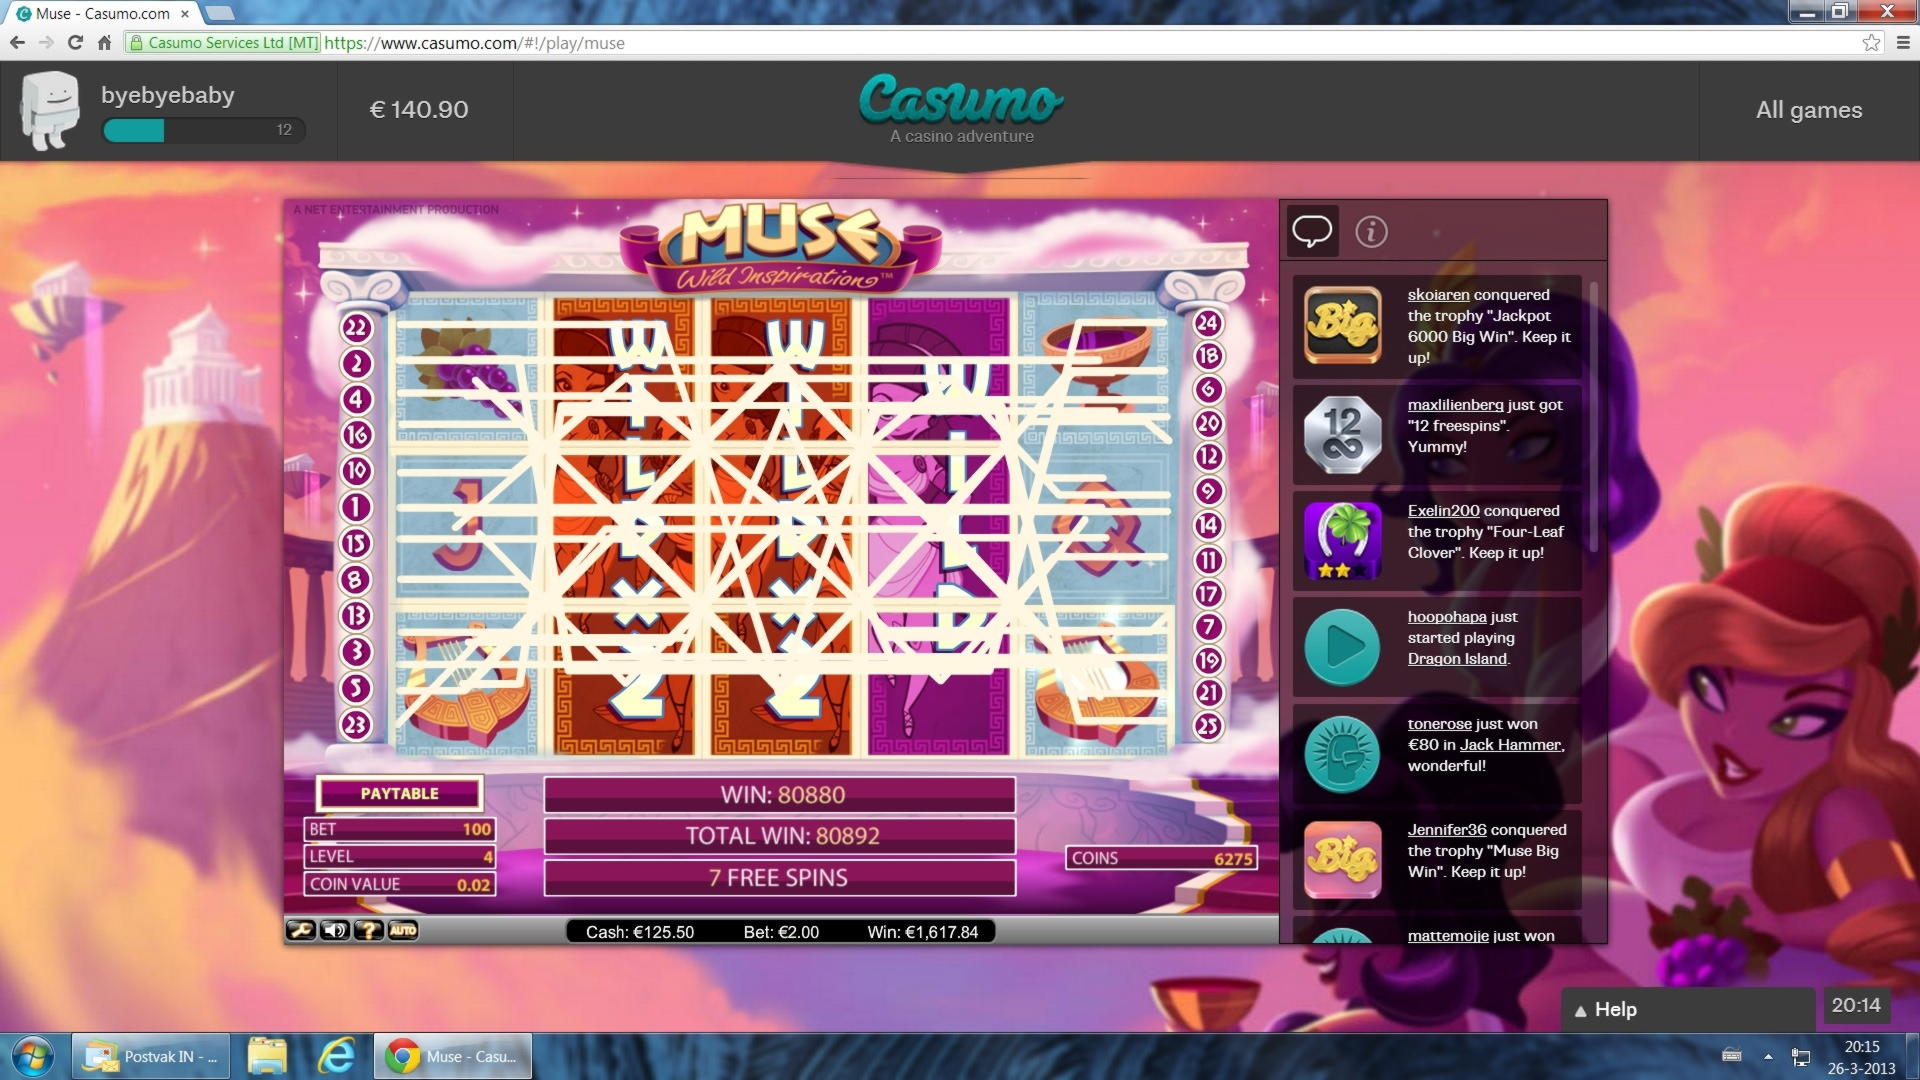Click the browser reload button
Viewport: 1920px width, 1080px height.
click(x=75, y=43)
